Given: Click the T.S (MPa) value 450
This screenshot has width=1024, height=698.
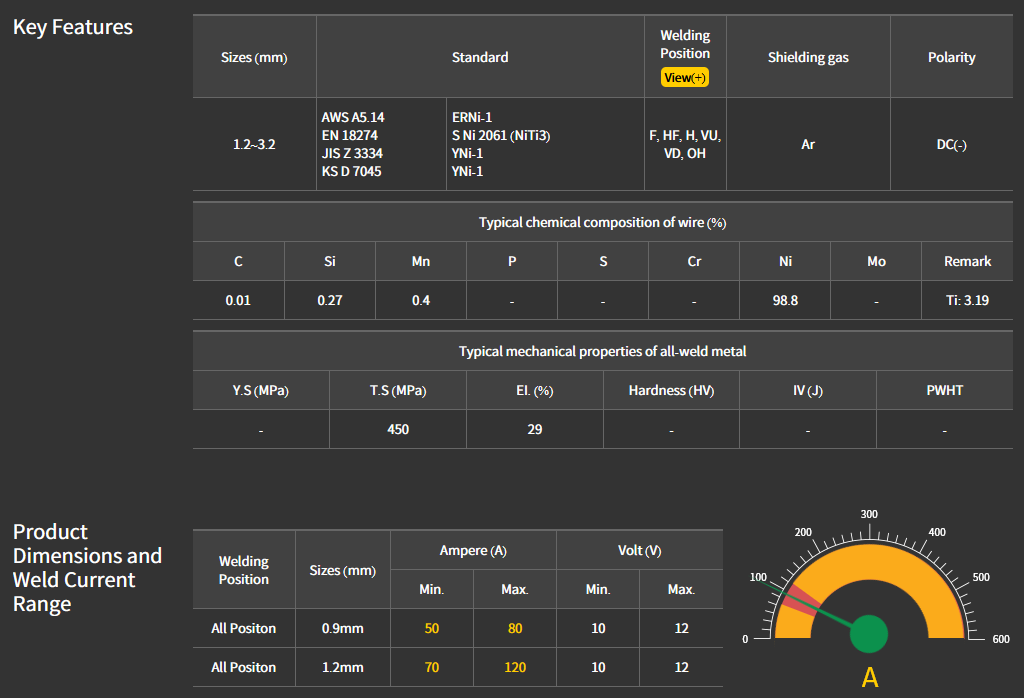Looking at the screenshot, I should (x=398, y=429).
